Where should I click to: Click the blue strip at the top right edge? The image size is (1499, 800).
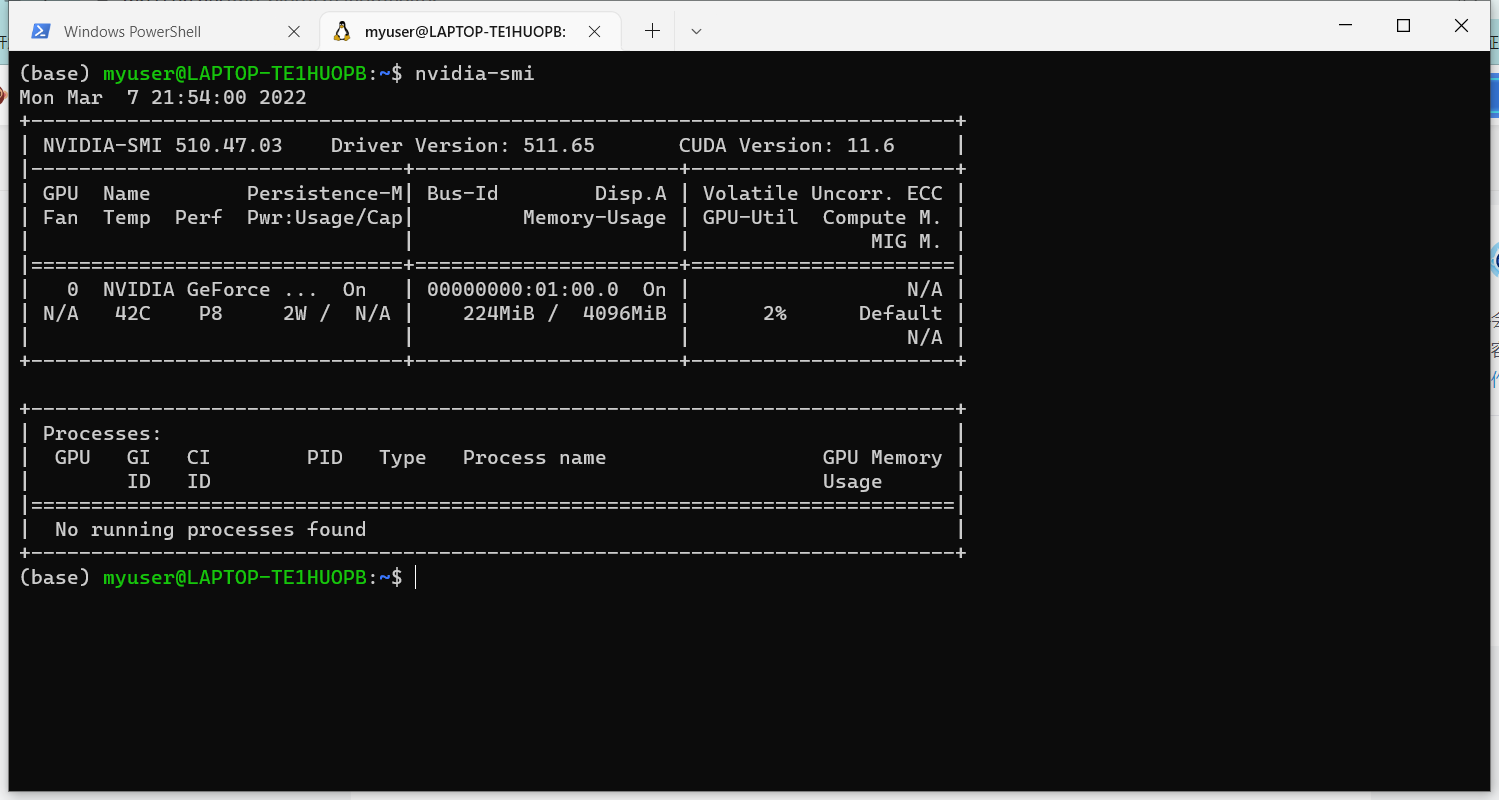(1494, 95)
